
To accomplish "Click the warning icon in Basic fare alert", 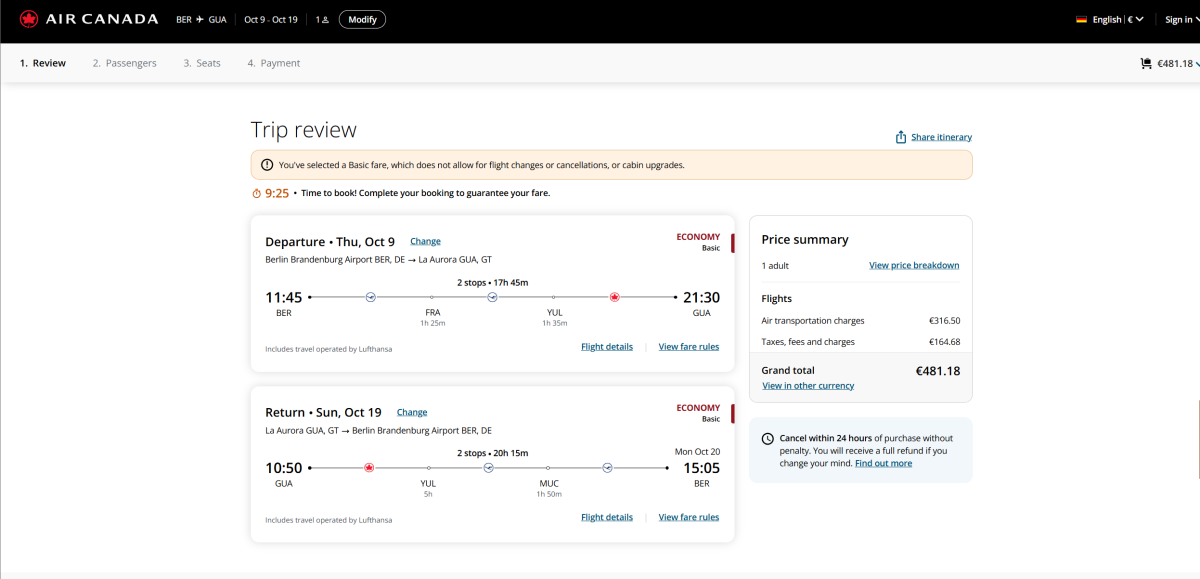I will 267,165.
